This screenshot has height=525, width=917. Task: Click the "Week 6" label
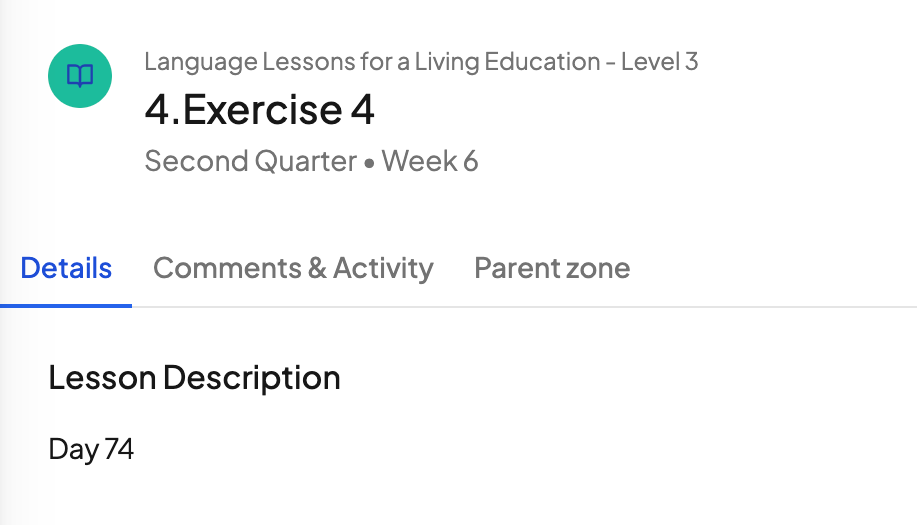tap(430, 161)
